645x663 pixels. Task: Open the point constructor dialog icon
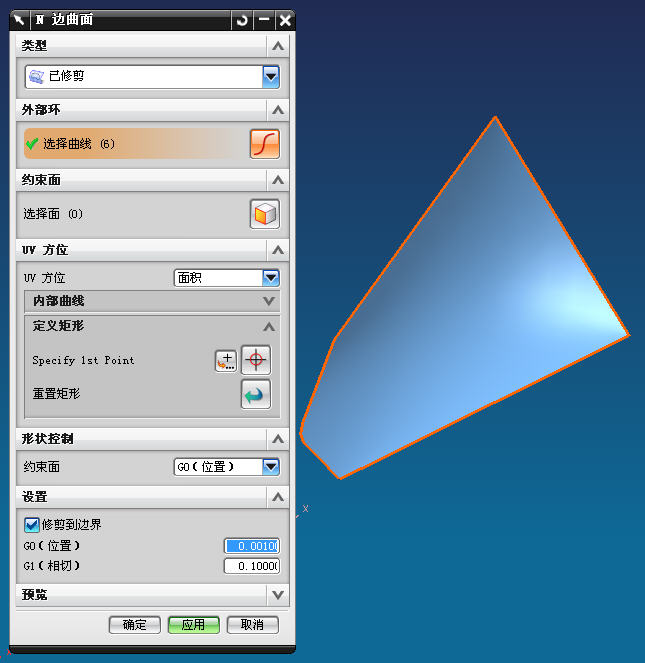click(226, 361)
